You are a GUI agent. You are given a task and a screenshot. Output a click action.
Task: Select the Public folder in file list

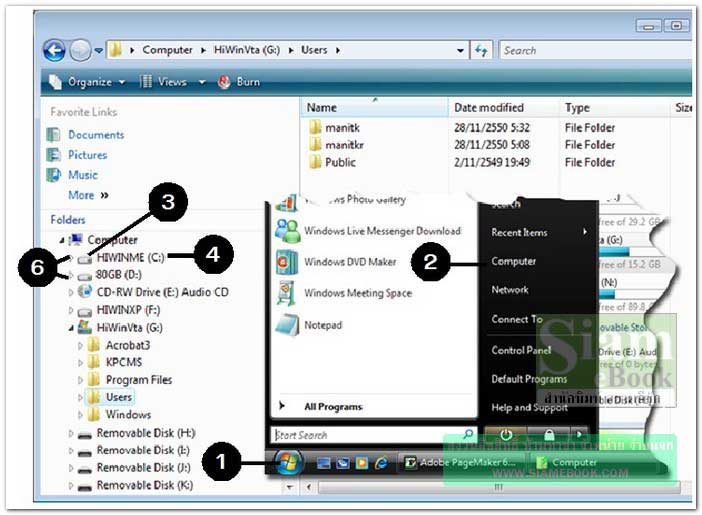(340, 163)
